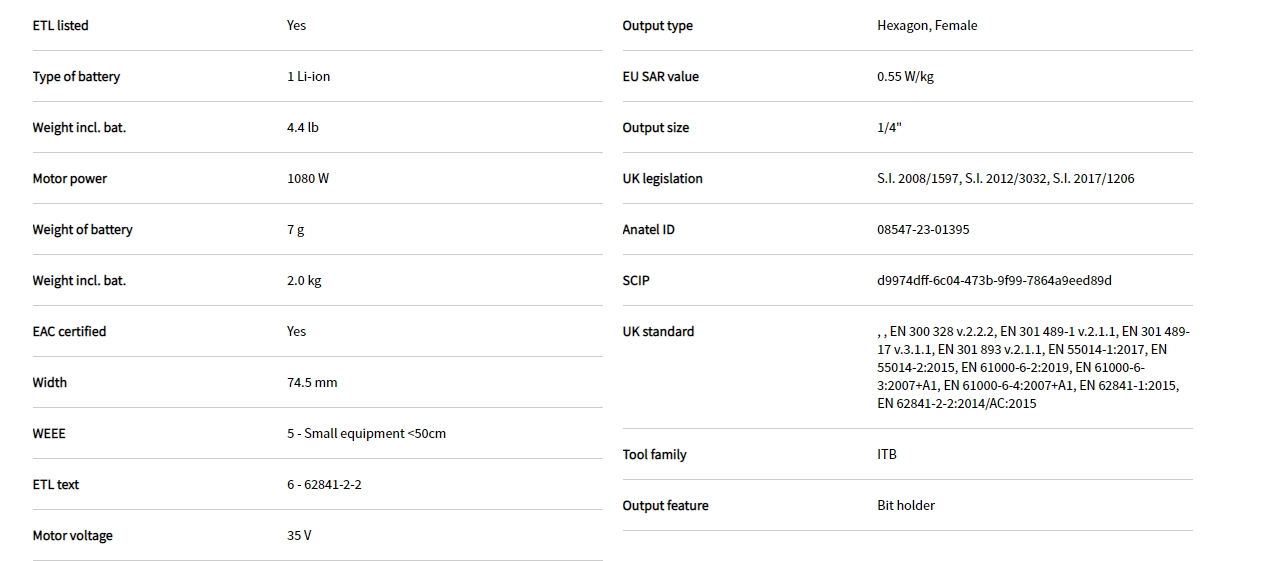This screenshot has height=561, width=1278.
Task: Click the Anatel ID number 08547-23-01395
Action: point(923,230)
